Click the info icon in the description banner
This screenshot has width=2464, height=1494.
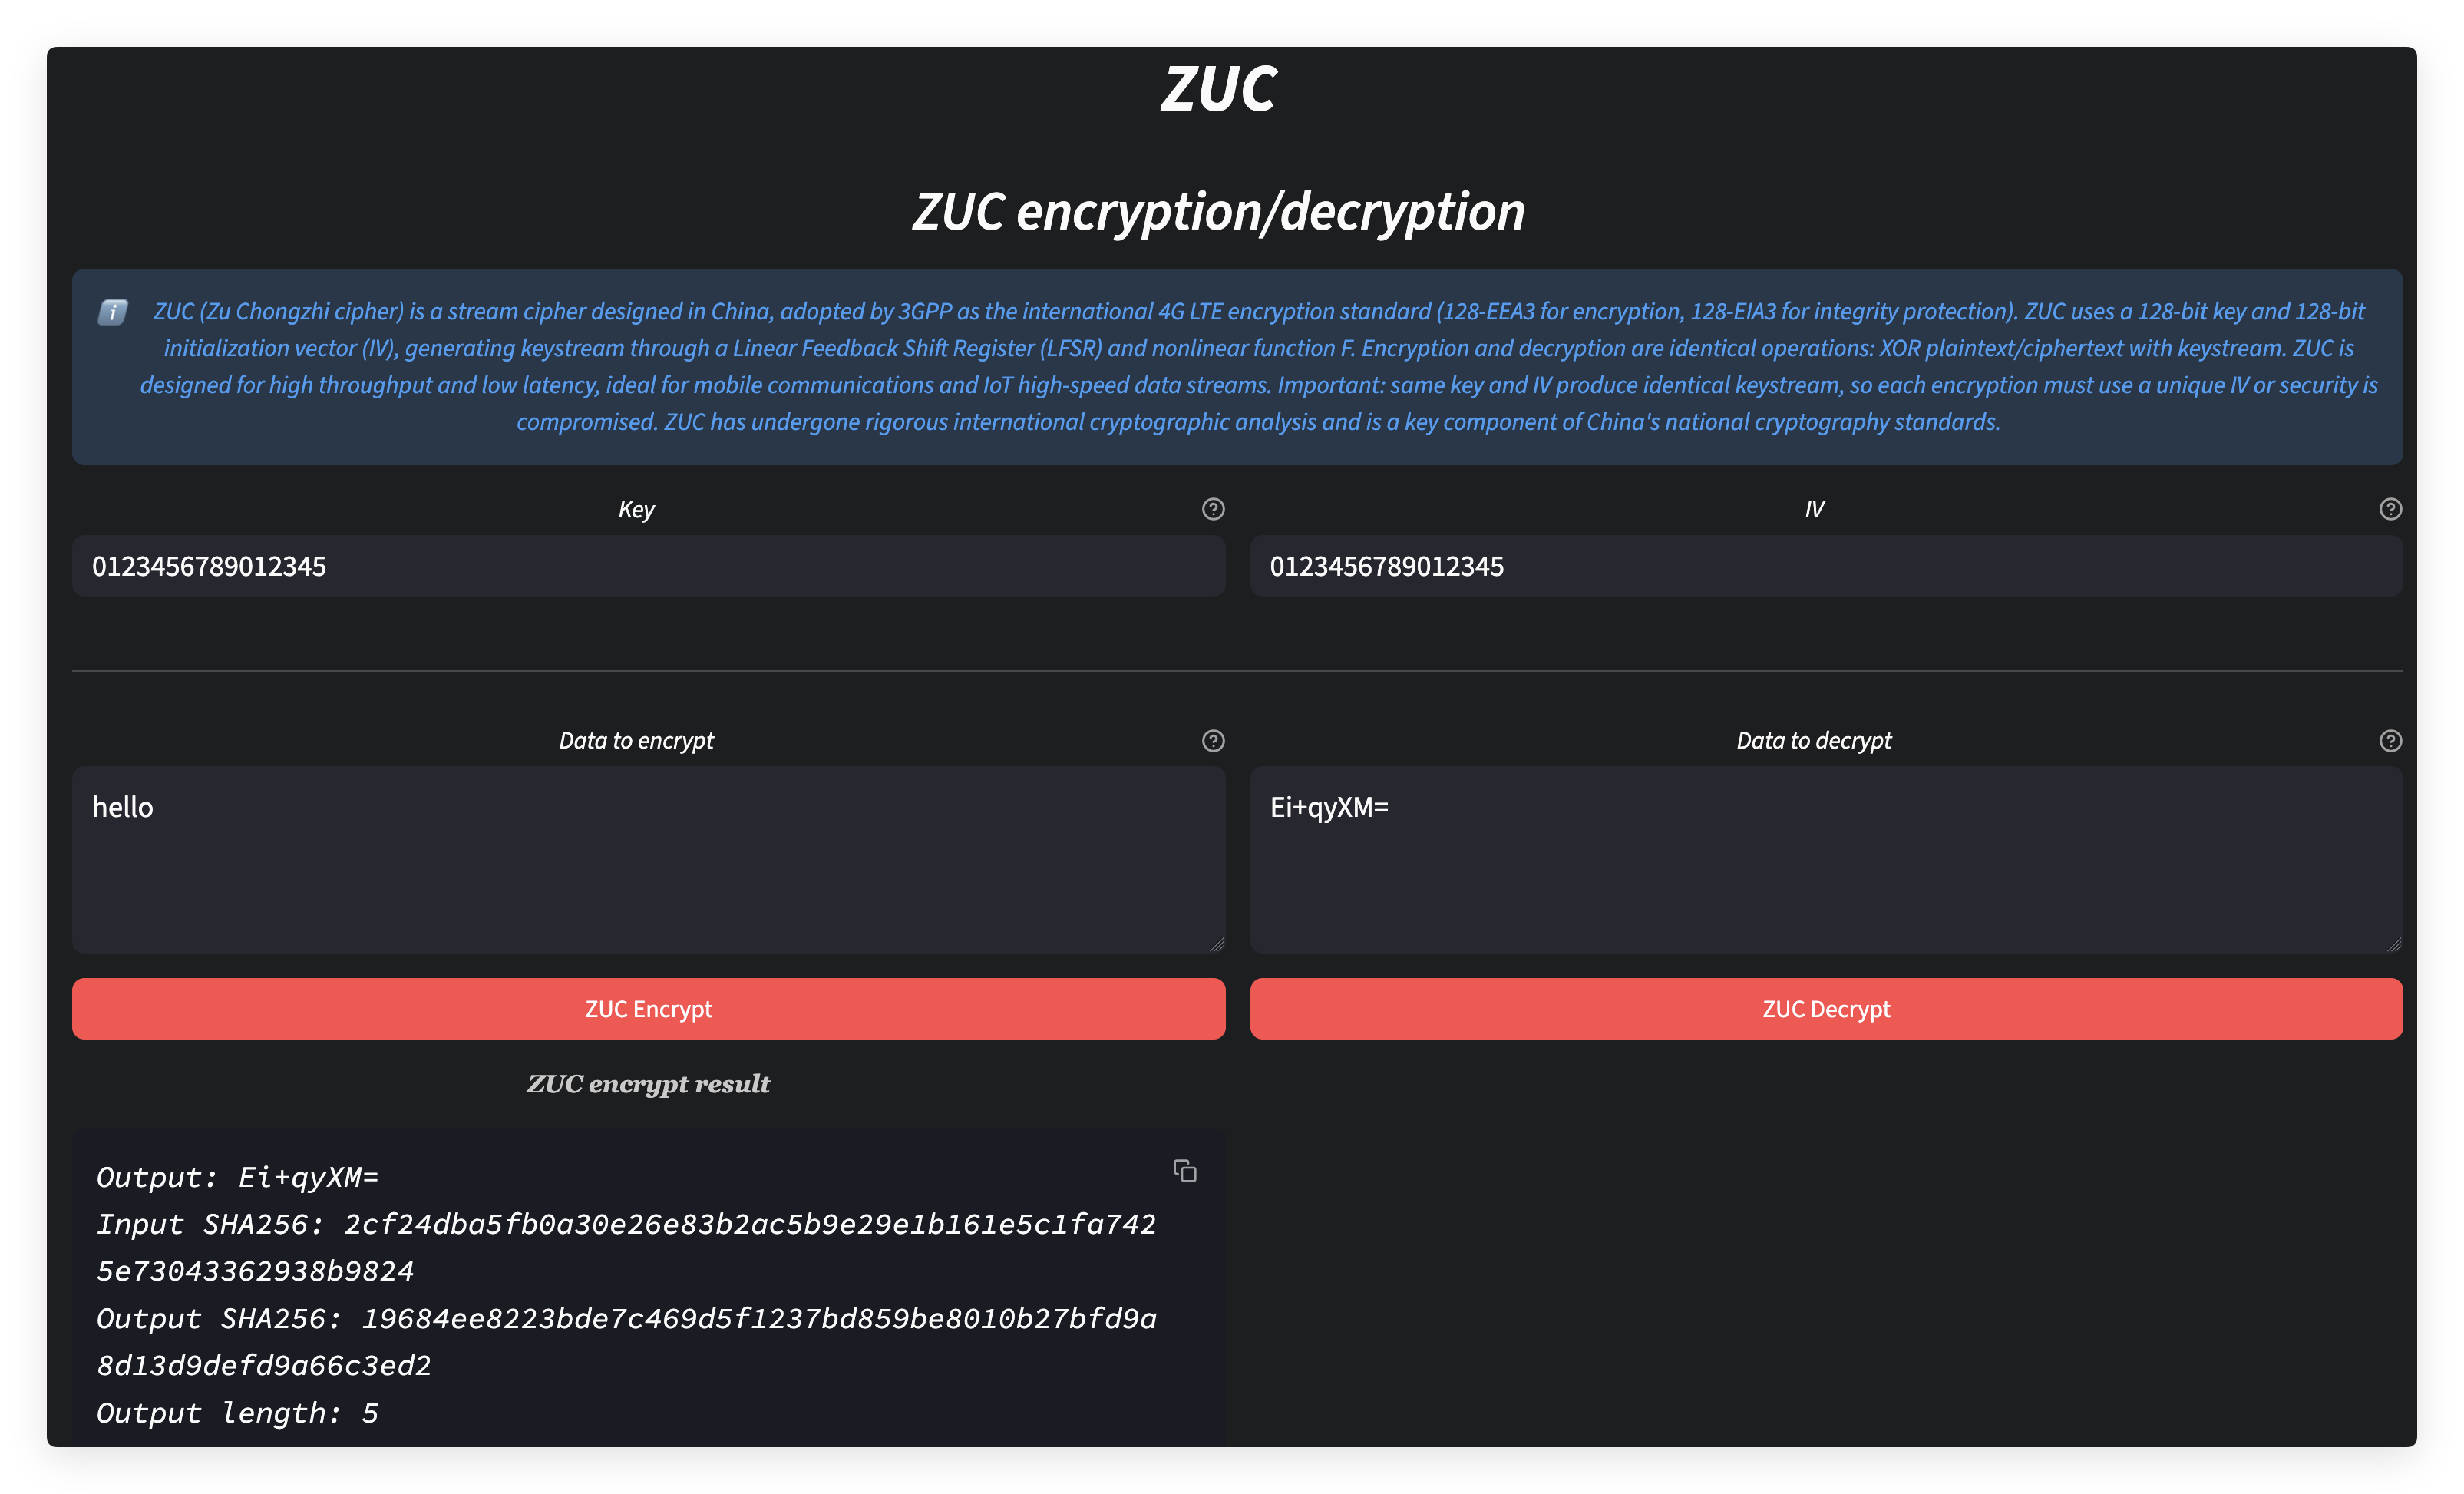[113, 311]
